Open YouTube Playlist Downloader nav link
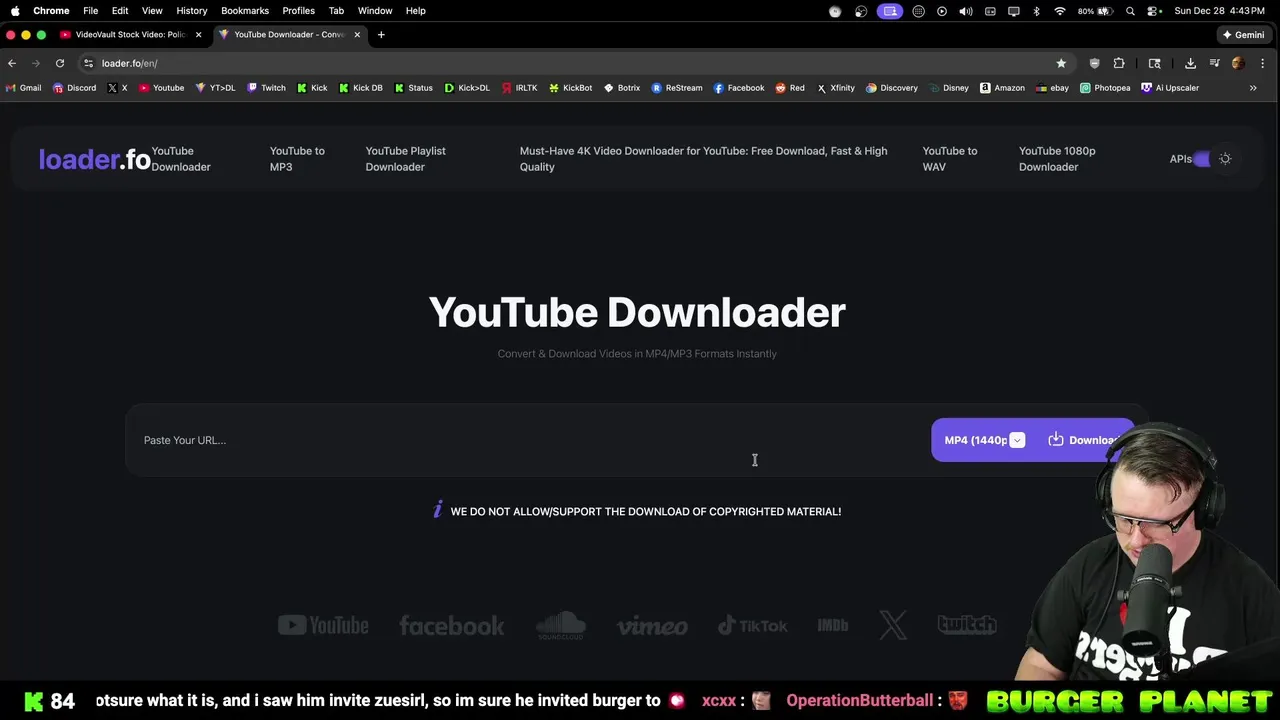The image size is (1280, 720). click(x=405, y=159)
